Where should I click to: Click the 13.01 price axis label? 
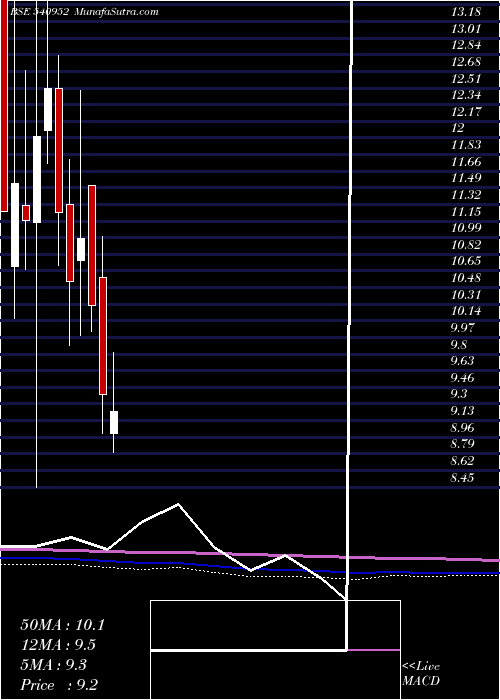(x=466, y=29)
